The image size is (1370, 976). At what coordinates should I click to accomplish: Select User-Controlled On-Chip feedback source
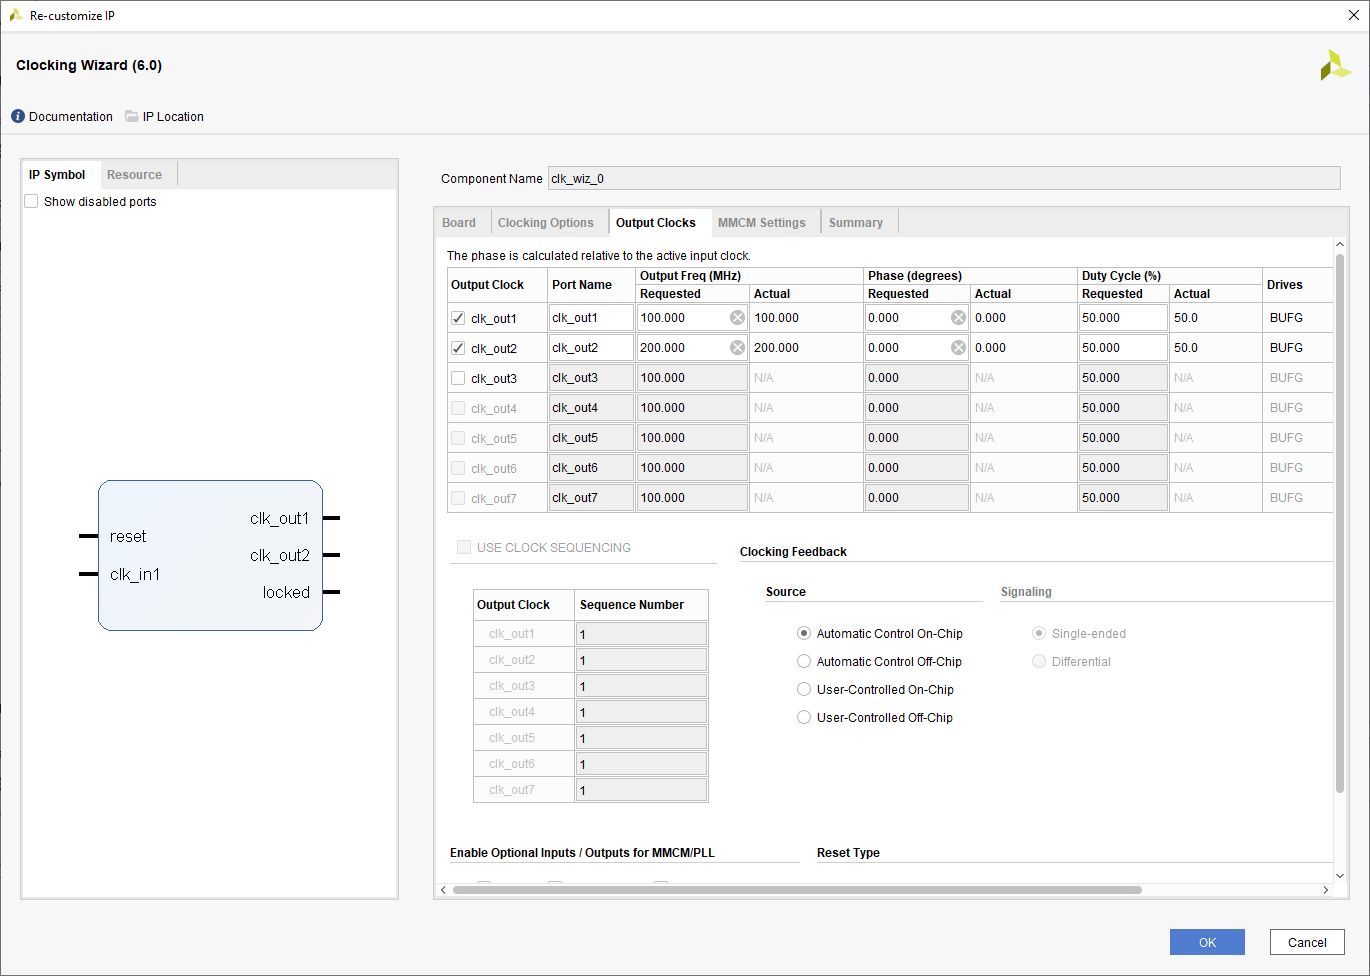(x=804, y=690)
